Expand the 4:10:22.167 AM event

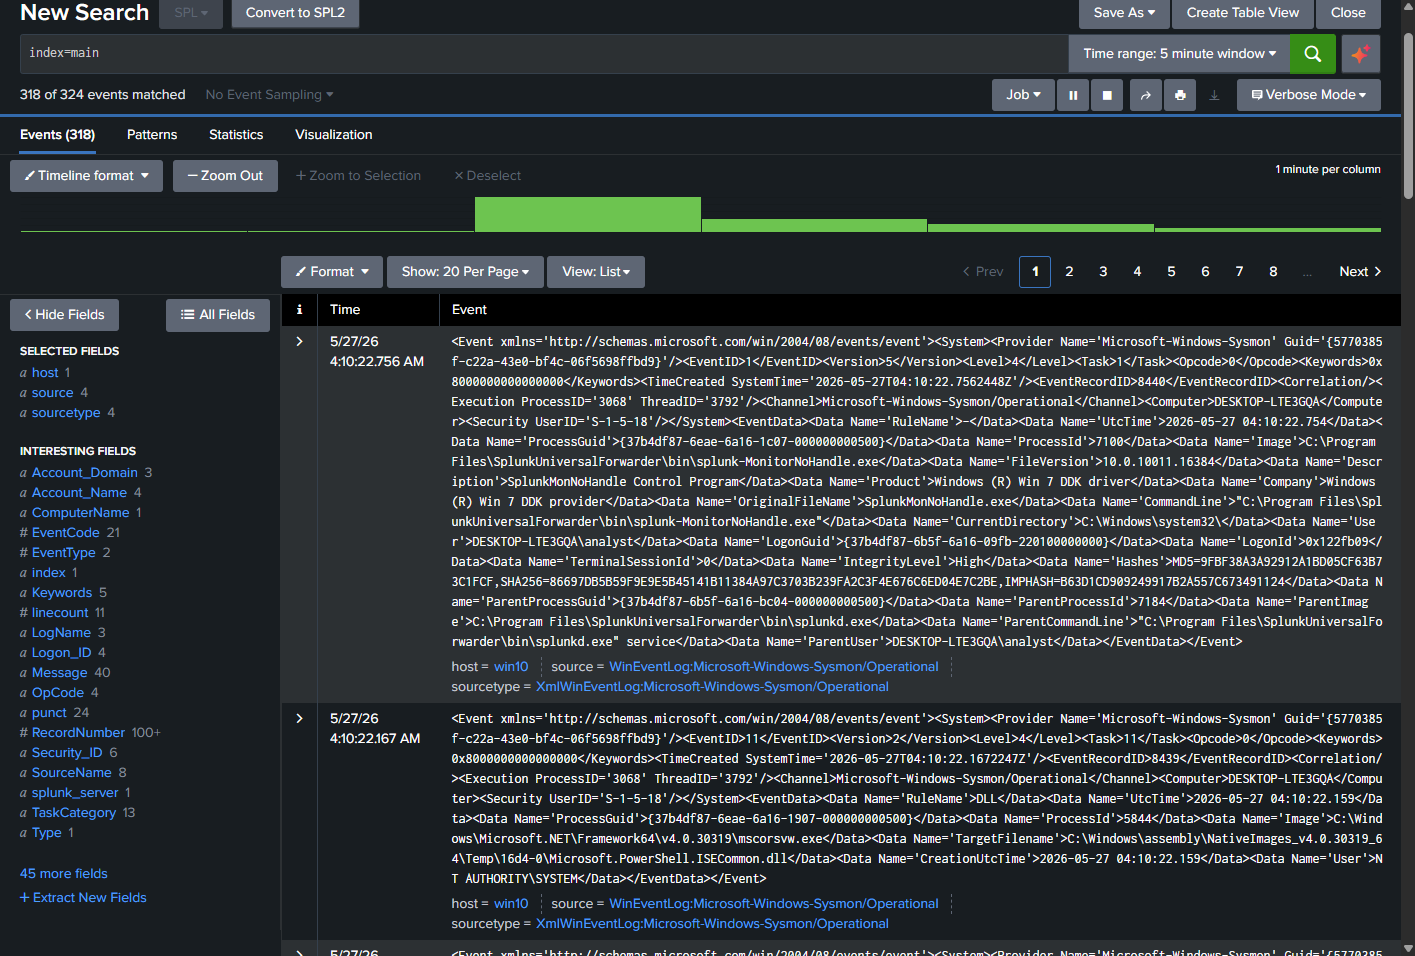[x=299, y=719]
